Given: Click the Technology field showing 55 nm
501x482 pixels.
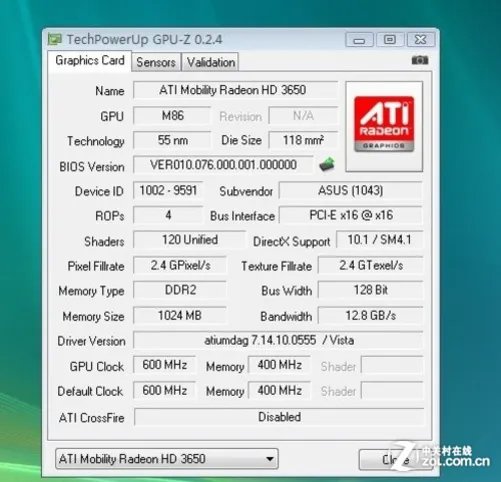Looking at the screenshot, I should pos(172,140).
